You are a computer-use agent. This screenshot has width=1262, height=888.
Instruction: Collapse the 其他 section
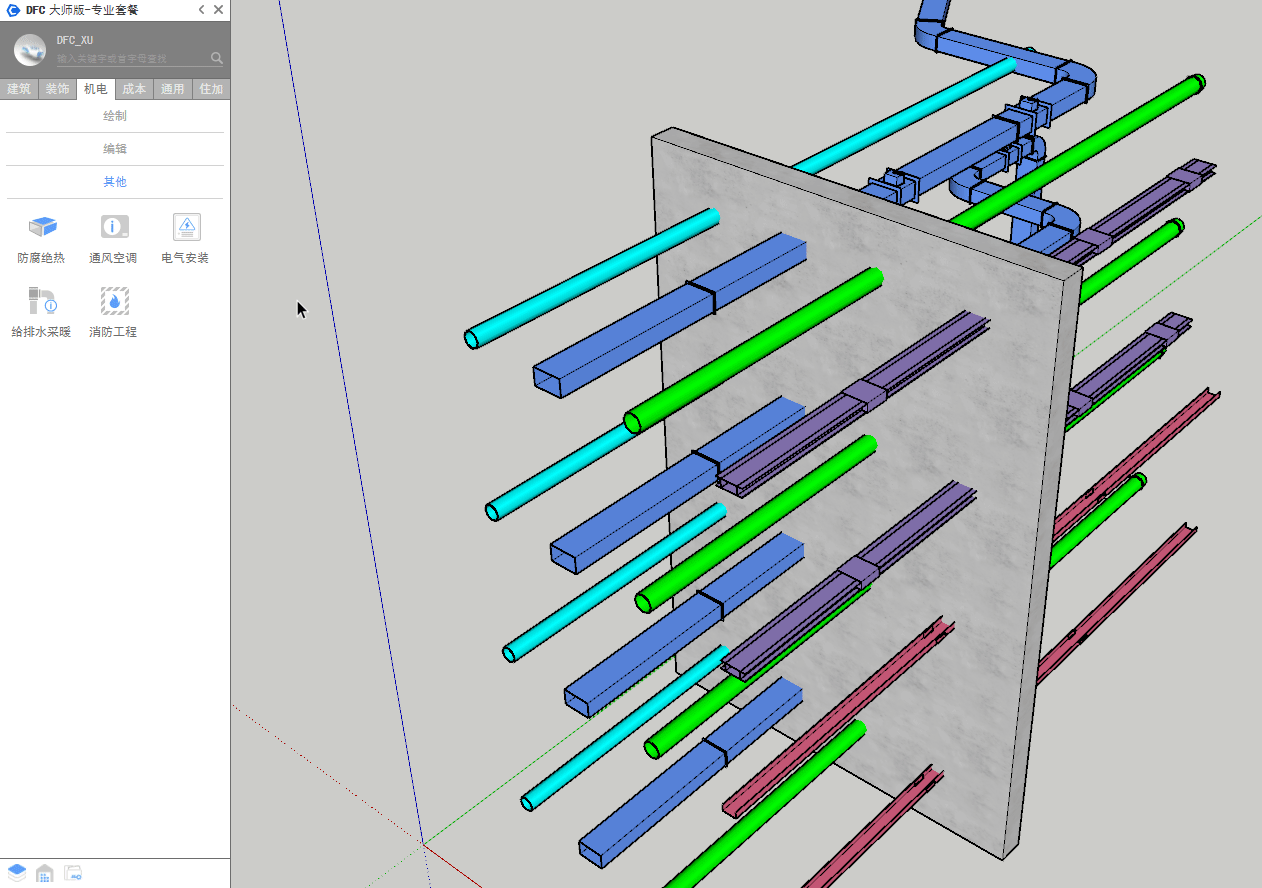(115, 182)
